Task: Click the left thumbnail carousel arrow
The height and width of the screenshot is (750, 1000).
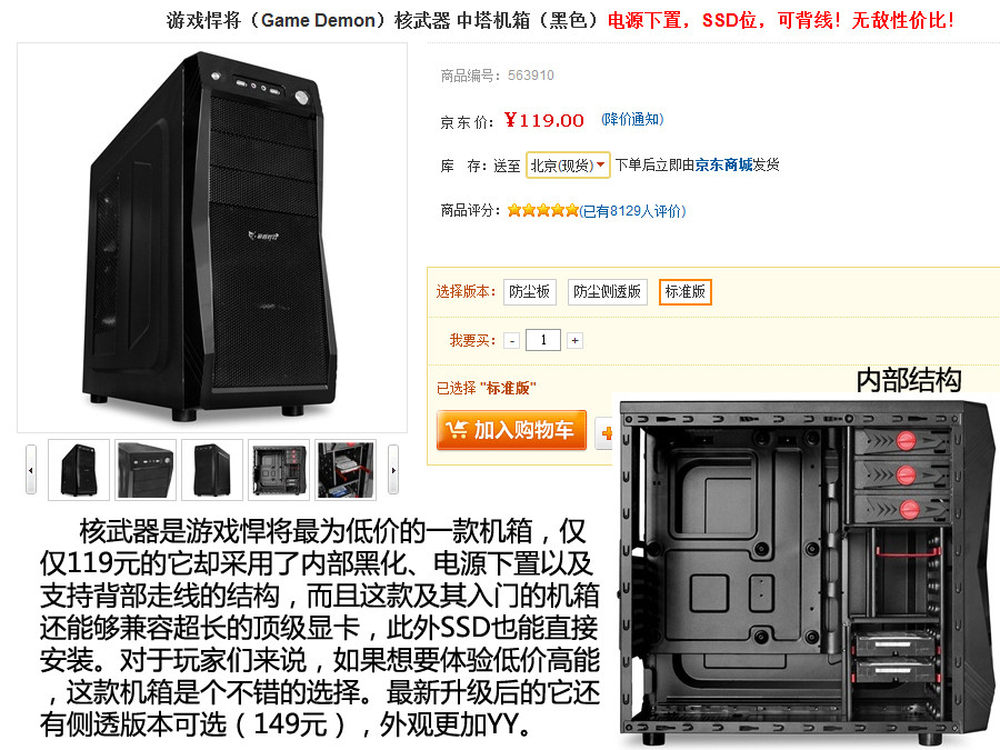Action: click(x=31, y=470)
